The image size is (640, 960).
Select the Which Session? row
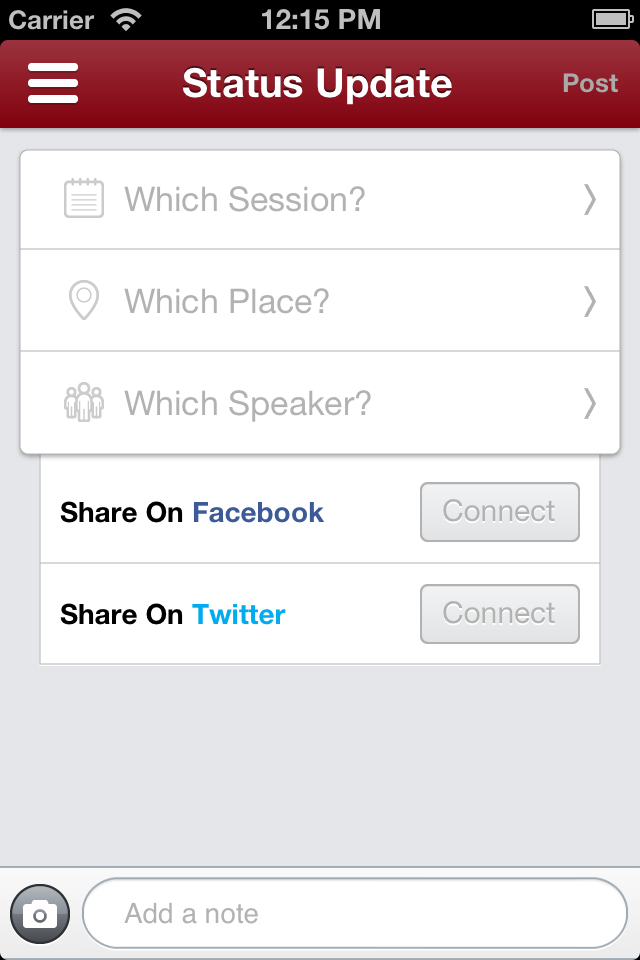320,200
